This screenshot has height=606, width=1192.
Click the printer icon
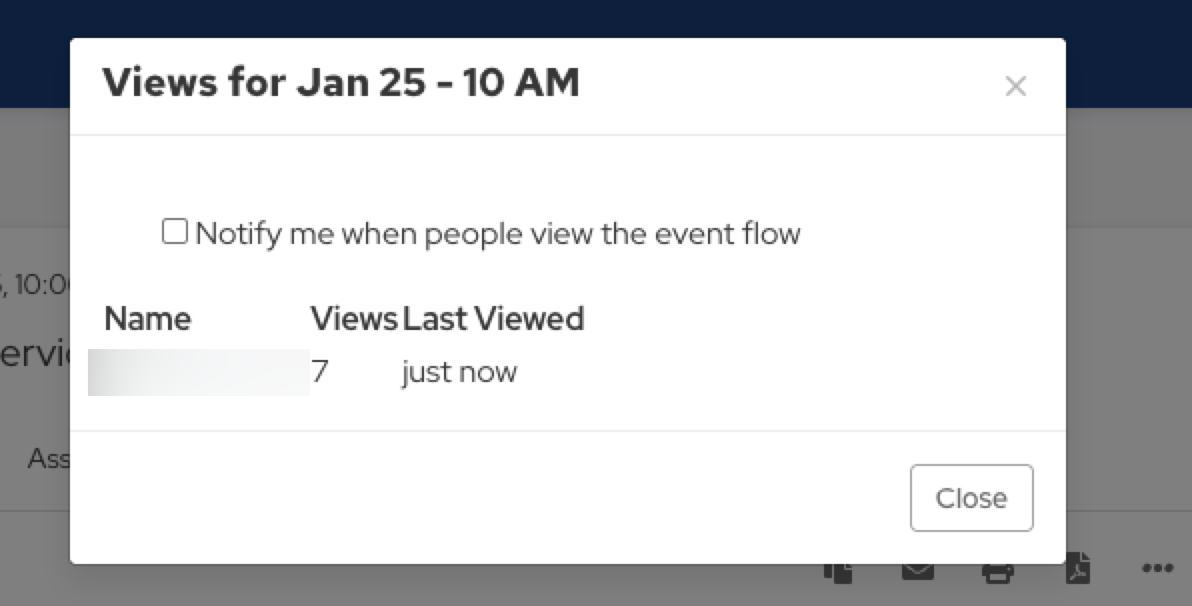coord(997,572)
